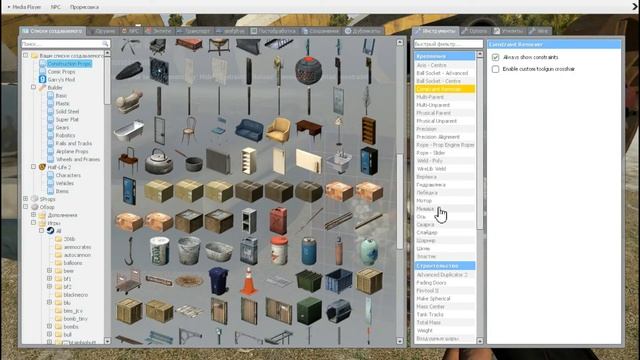Spawn the tan armchair prop

tap(279, 131)
